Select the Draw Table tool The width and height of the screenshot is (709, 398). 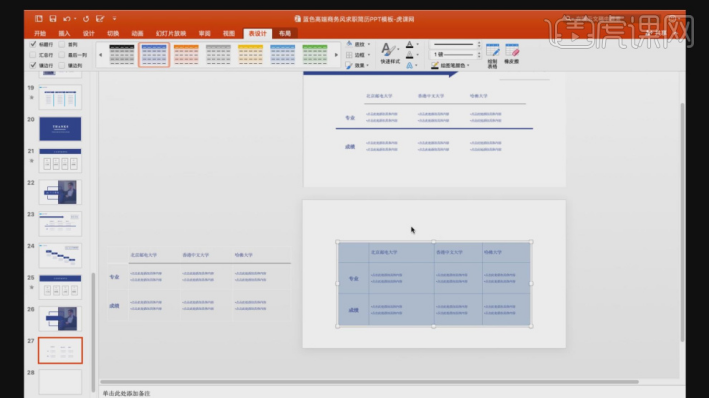pyautogui.click(x=492, y=55)
